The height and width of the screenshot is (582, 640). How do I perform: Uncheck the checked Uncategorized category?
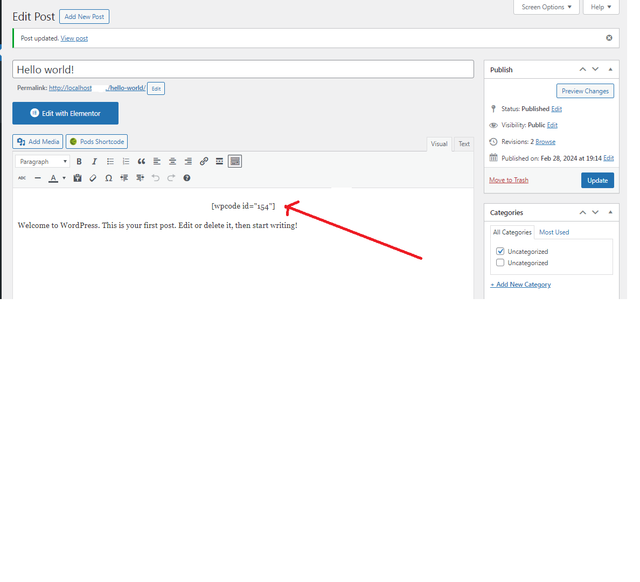coord(500,251)
